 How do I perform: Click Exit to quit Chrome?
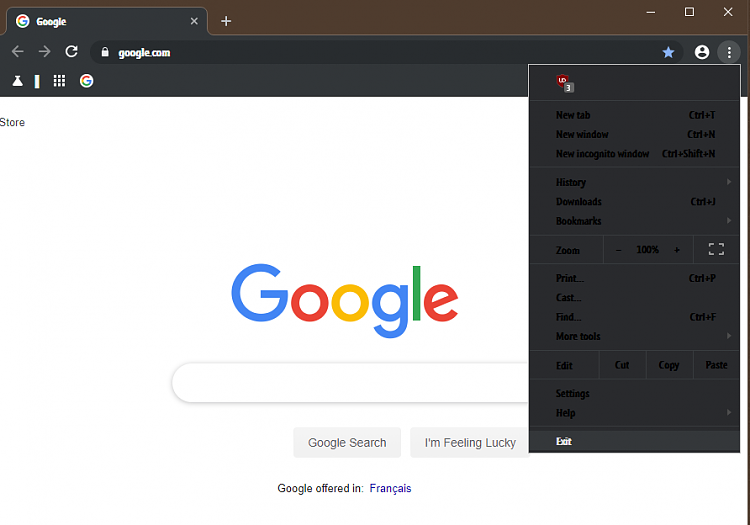click(x=635, y=441)
